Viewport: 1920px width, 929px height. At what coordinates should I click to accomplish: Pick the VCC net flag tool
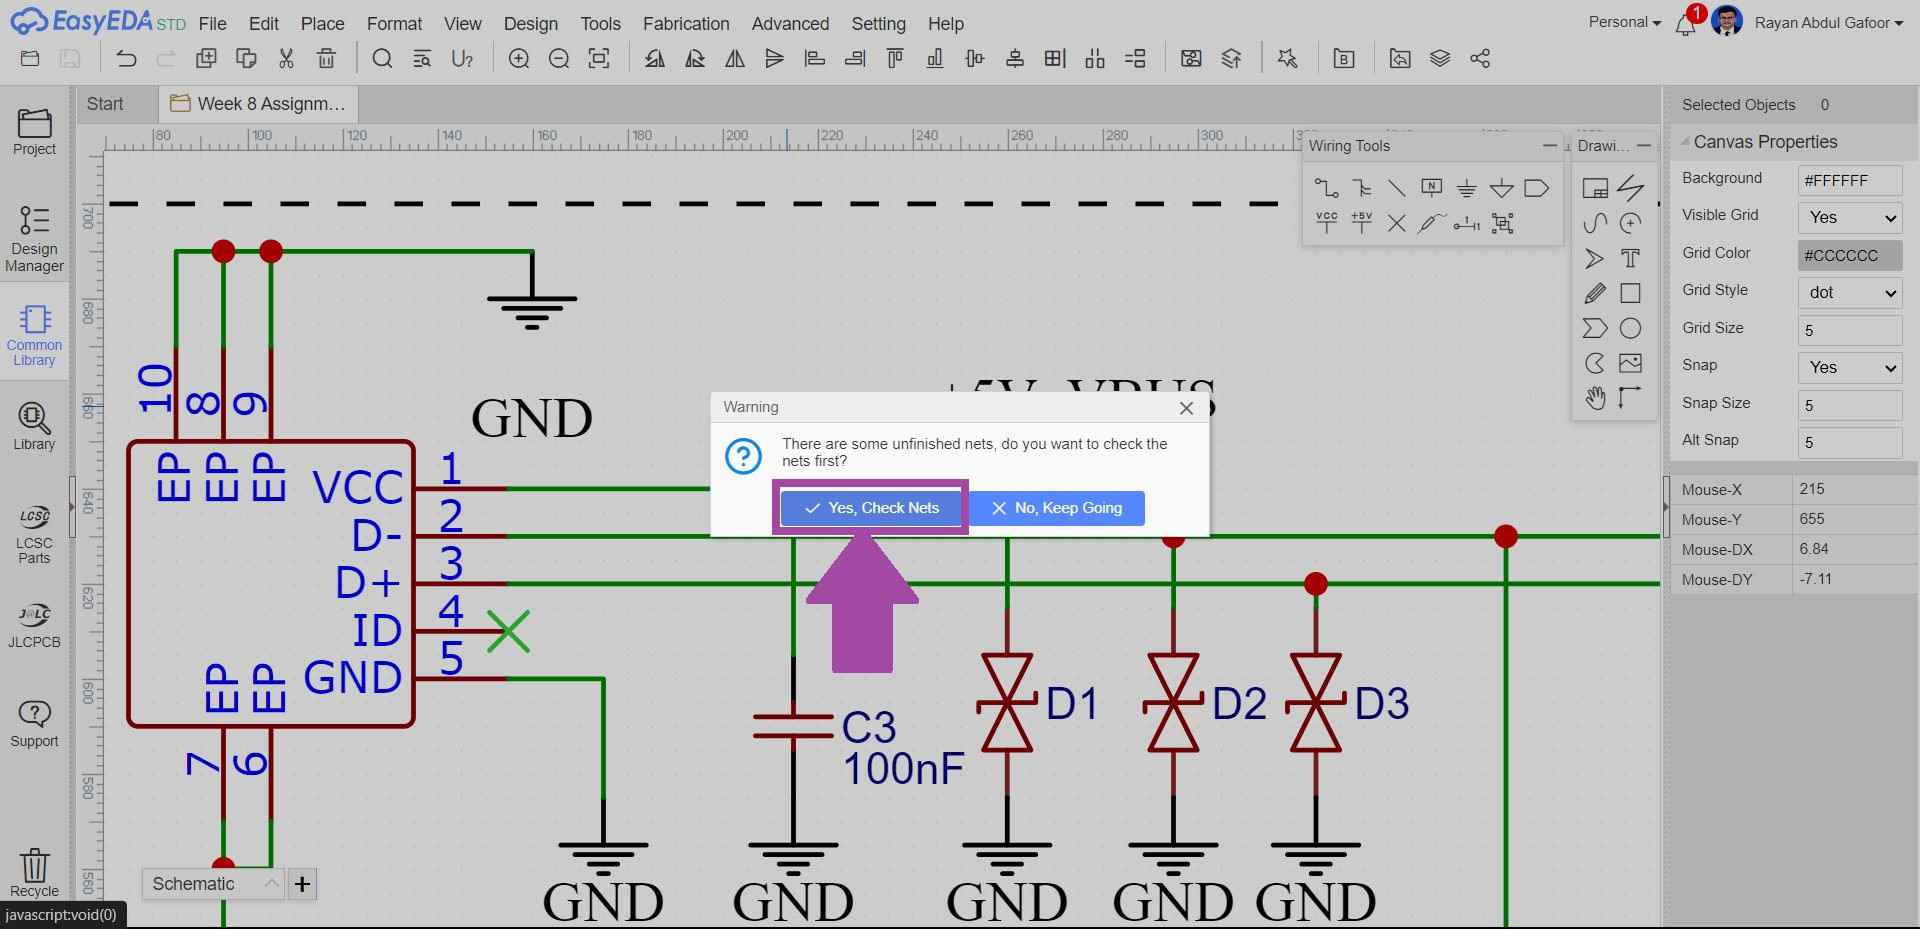click(x=1326, y=223)
